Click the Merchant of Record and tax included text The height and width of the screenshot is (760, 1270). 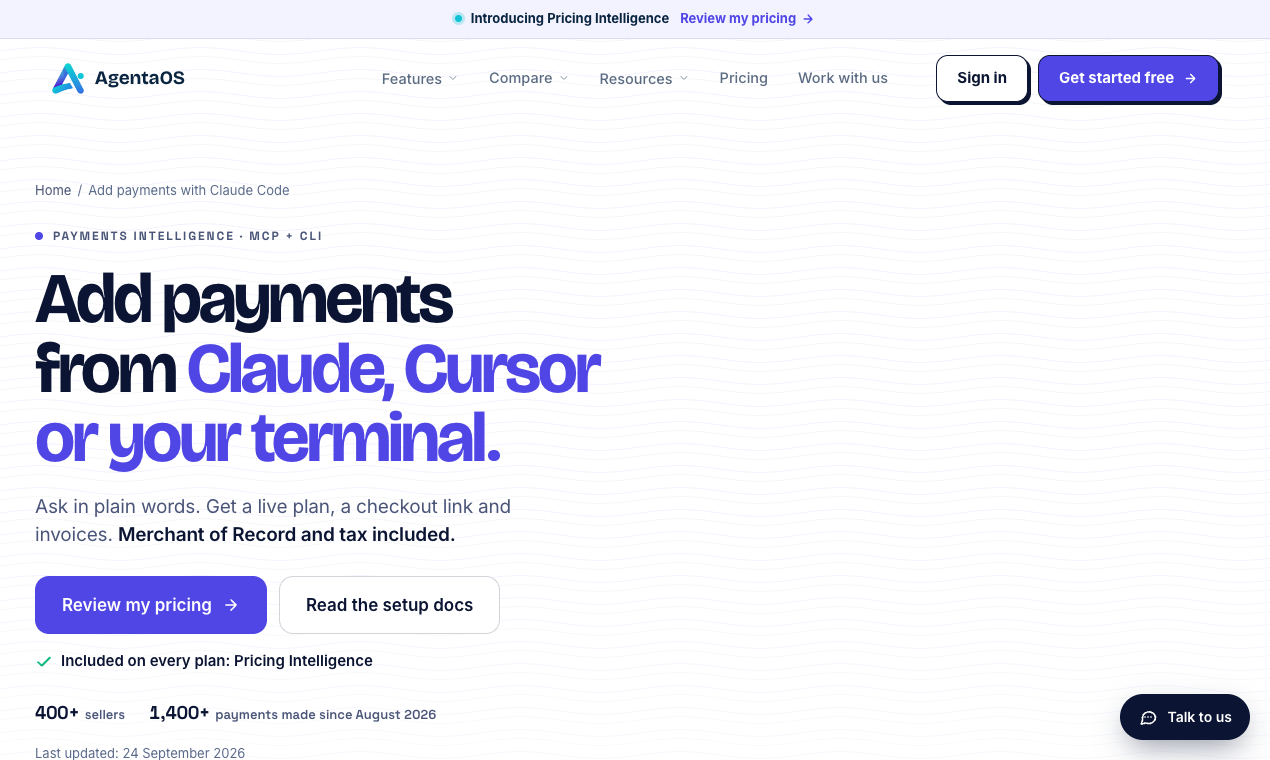[286, 534]
